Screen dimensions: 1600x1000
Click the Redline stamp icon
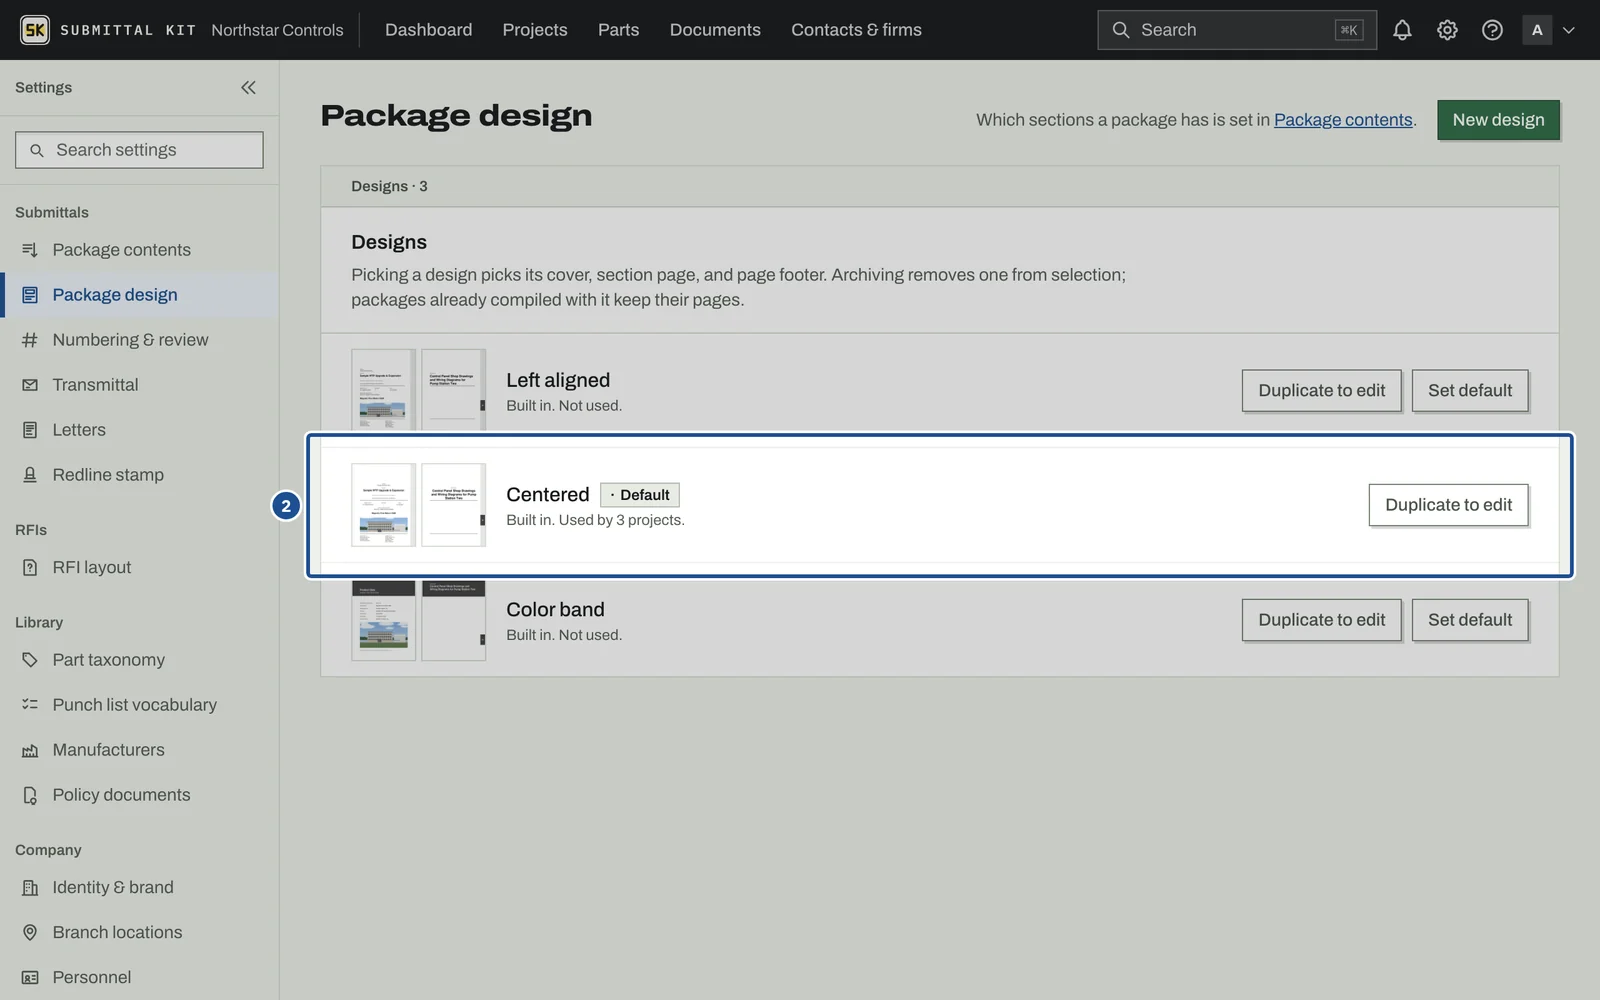pos(30,475)
